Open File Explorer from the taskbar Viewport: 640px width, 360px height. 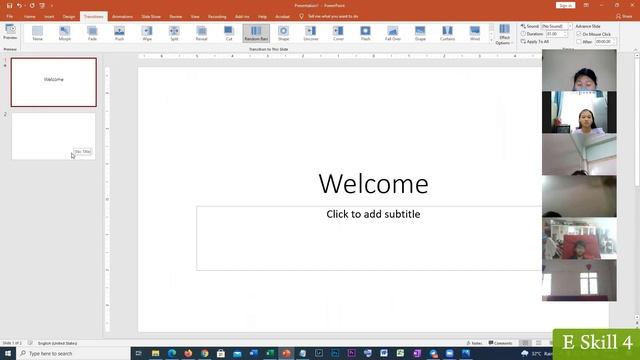156,353
